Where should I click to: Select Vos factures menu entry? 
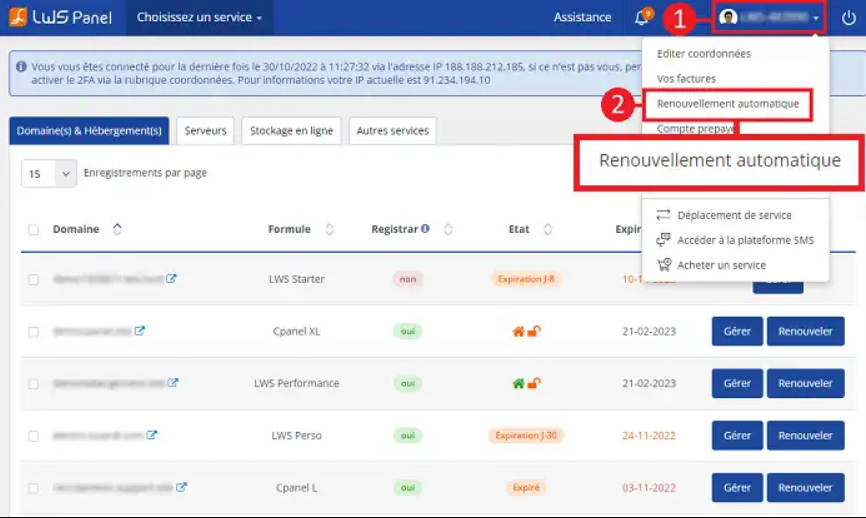click(686, 78)
